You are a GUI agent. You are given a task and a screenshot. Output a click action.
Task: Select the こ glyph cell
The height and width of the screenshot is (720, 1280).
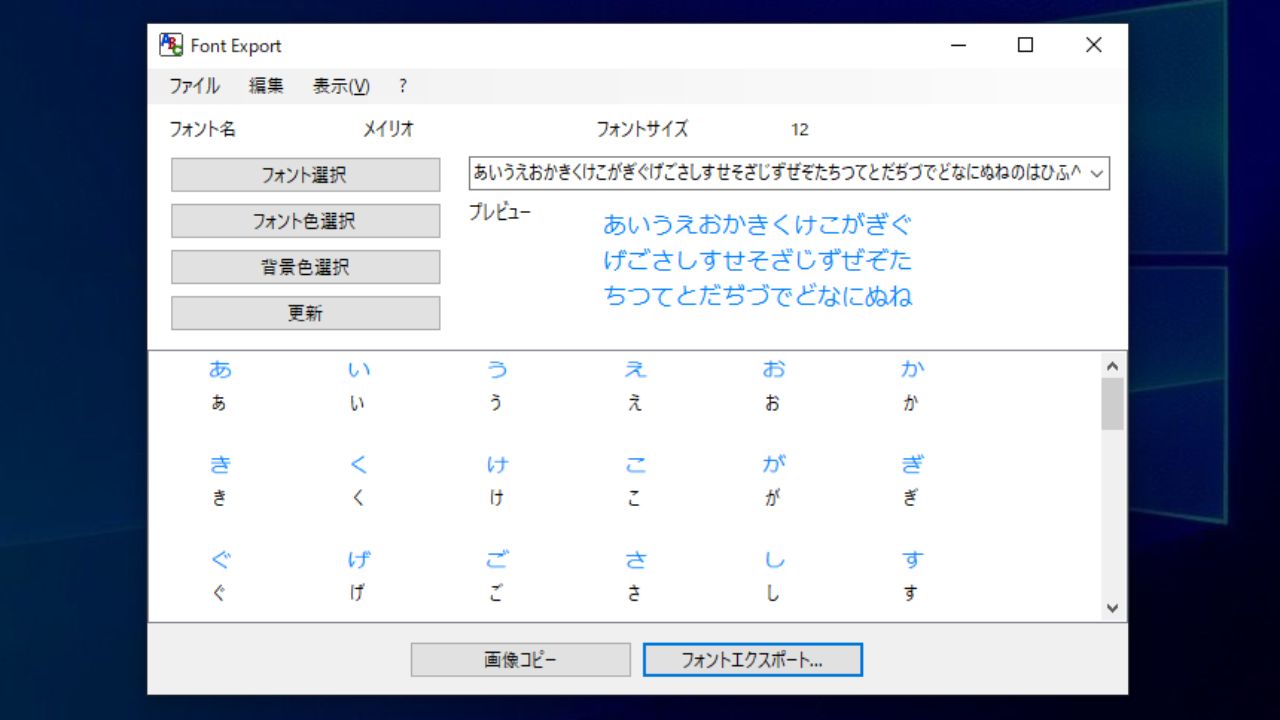pos(635,480)
